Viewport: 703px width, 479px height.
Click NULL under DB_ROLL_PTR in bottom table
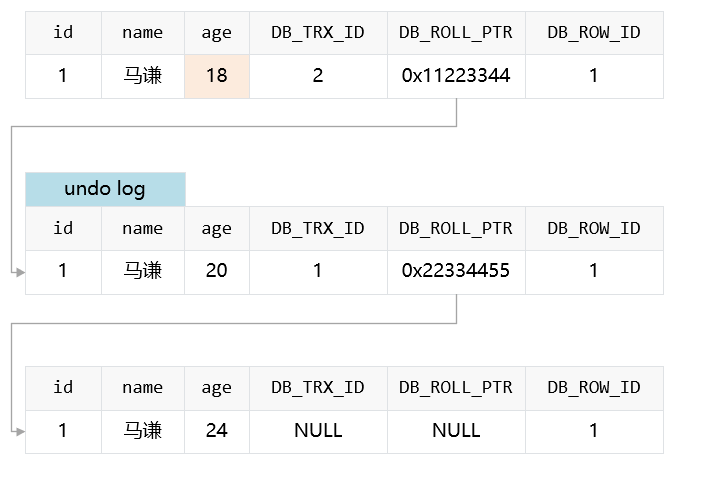pyautogui.click(x=456, y=431)
